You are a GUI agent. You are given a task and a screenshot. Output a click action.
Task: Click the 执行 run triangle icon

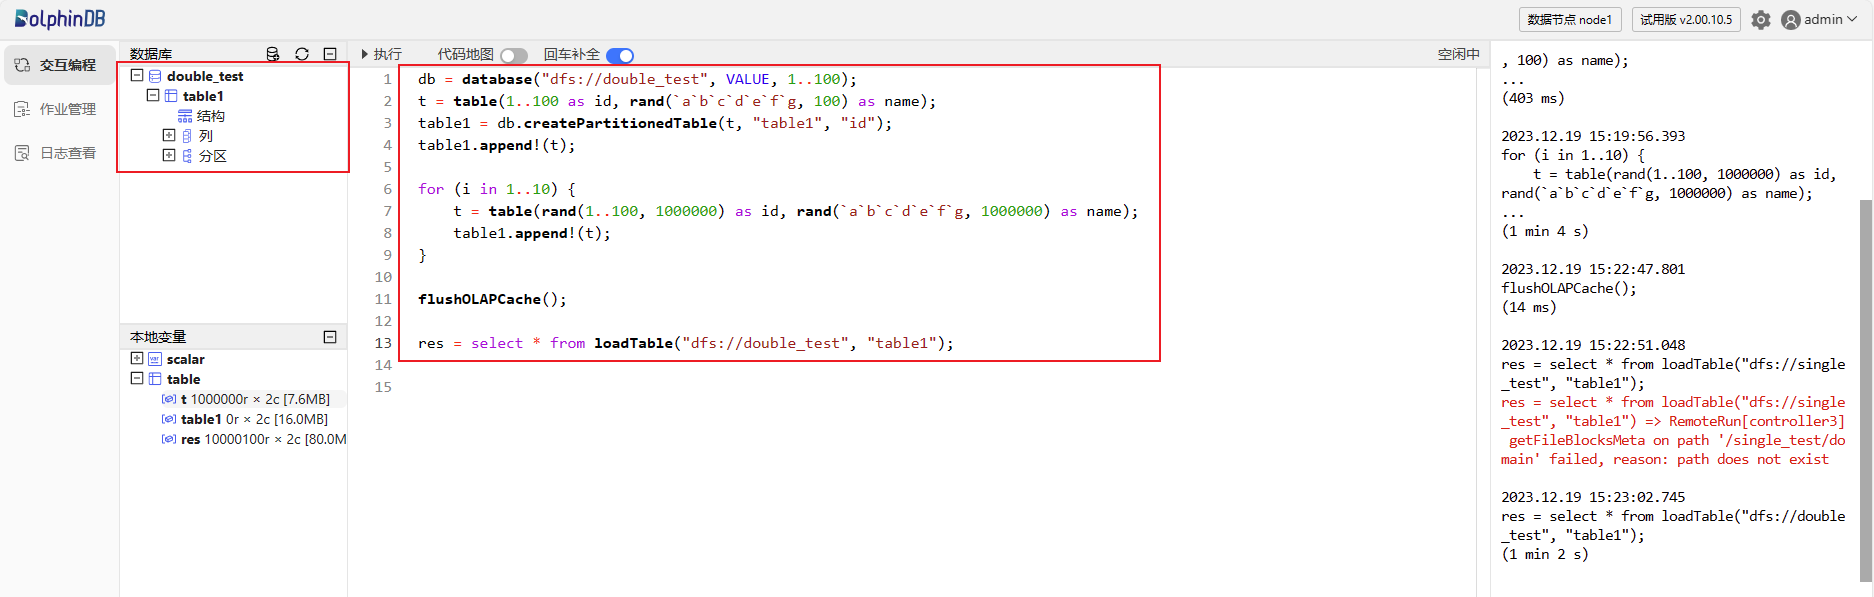coord(365,54)
